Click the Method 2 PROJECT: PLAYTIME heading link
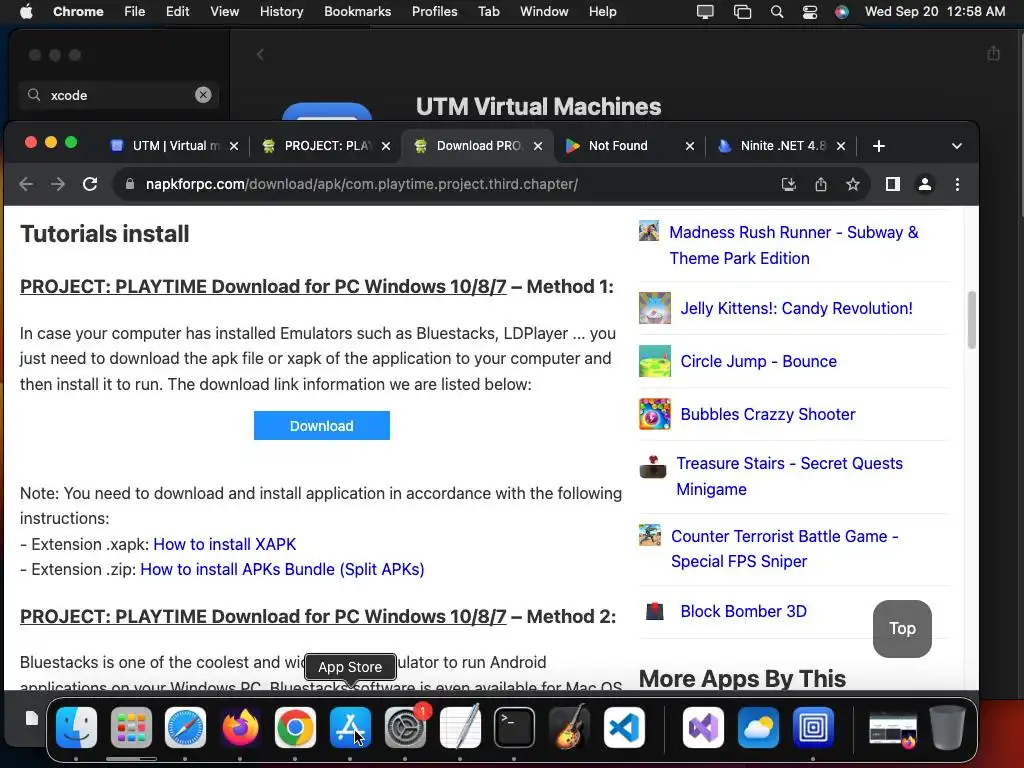Image resolution: width=1024 pixels, height=768 pixels. (263, 616)
